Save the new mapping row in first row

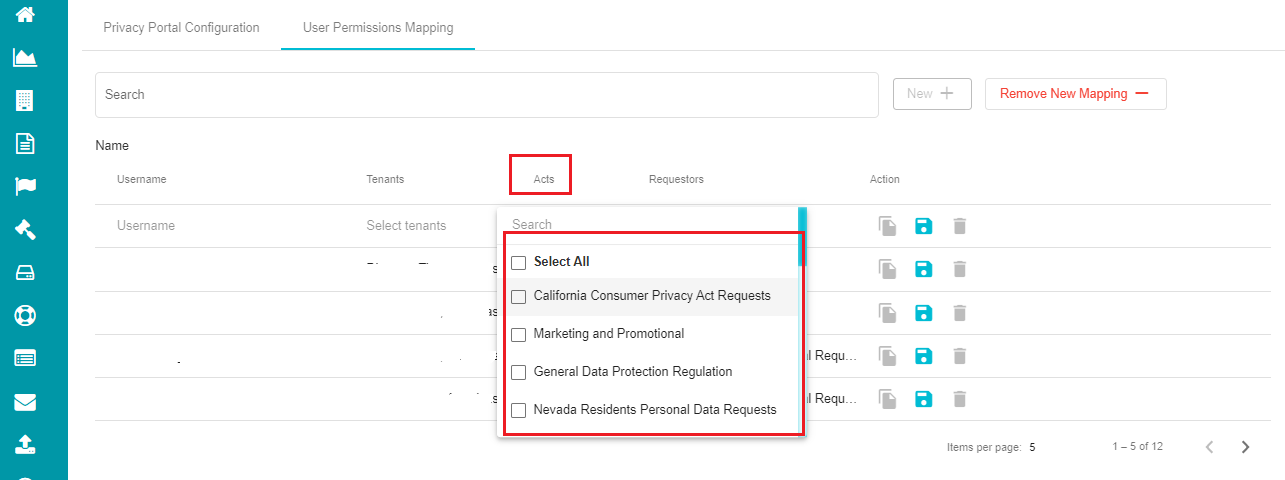pyautogui.click(x=924, y=226)
